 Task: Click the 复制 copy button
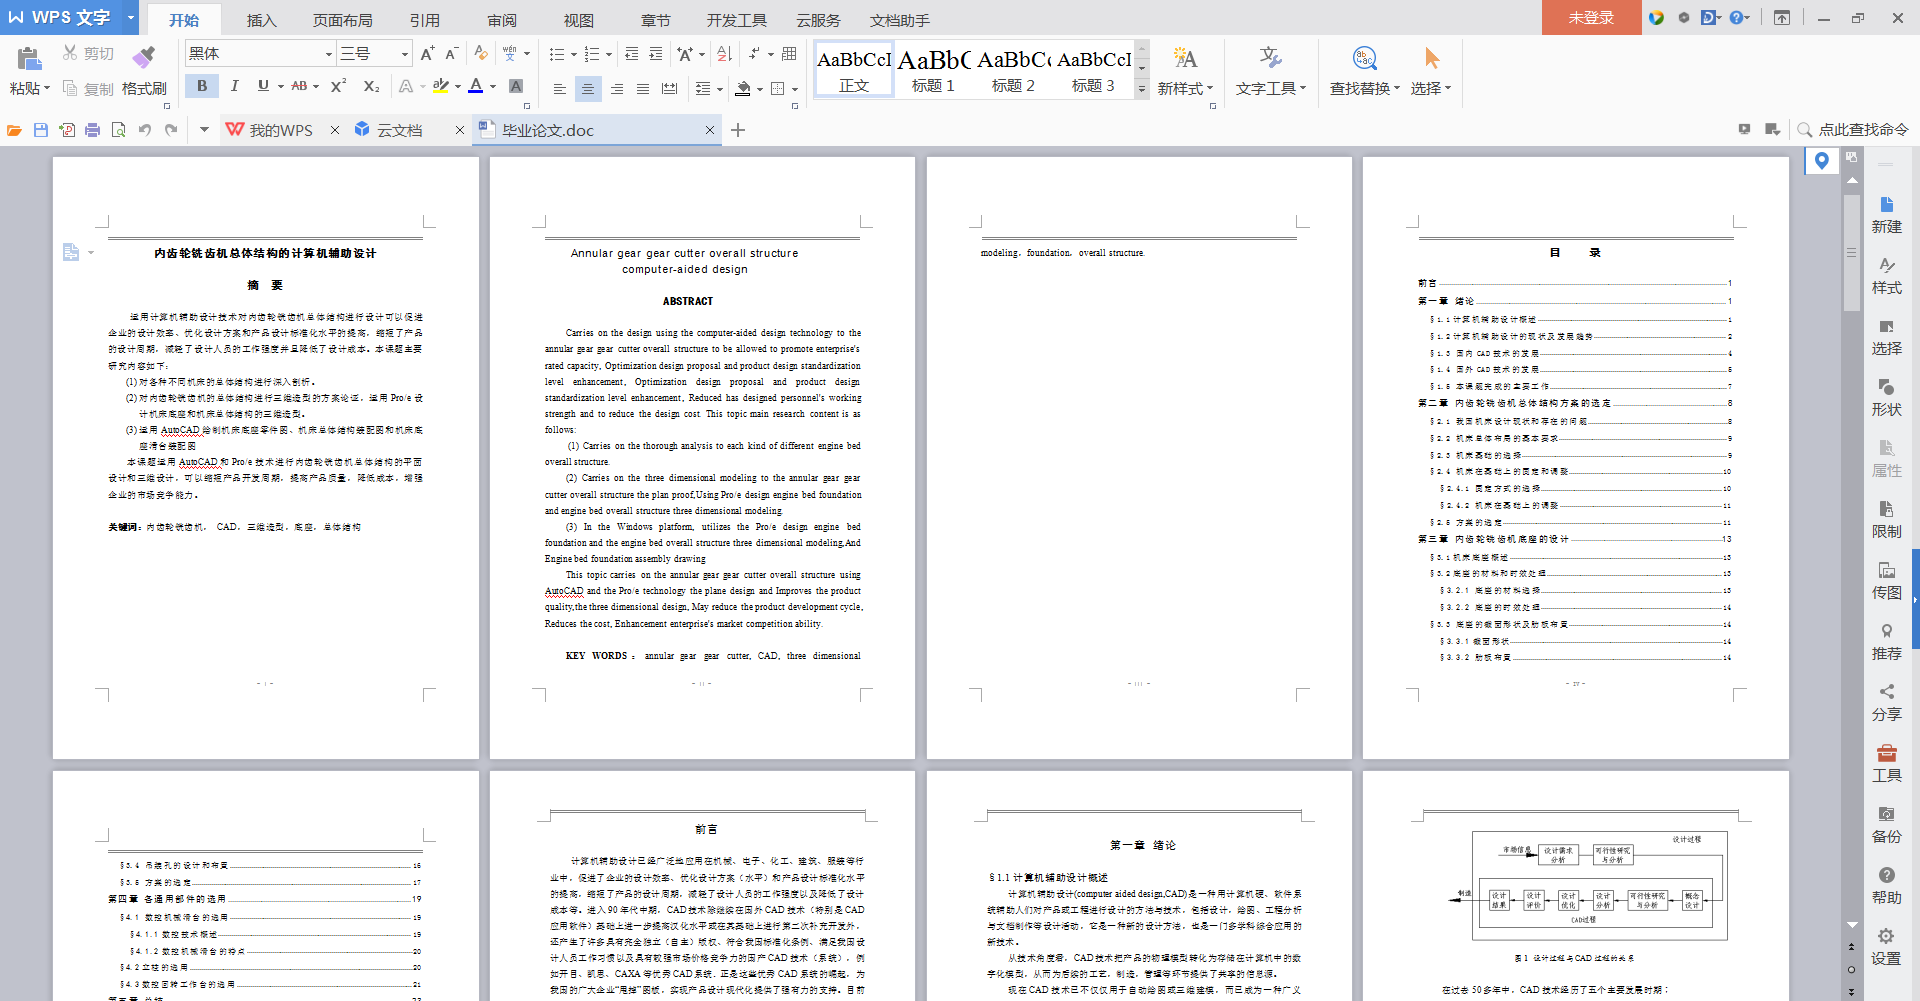(x=88, y=89)
